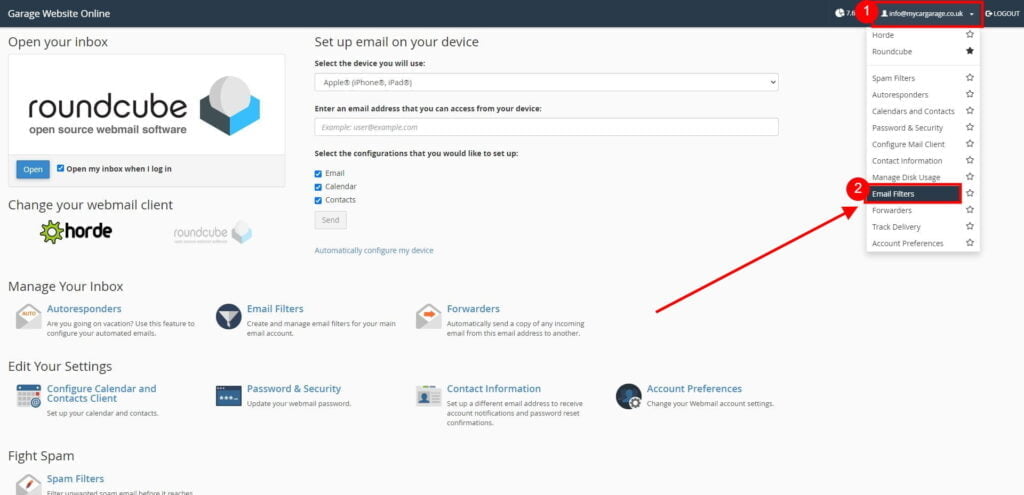Open Contact Information from account menu

pyautogui.click(x=907, y=161)
